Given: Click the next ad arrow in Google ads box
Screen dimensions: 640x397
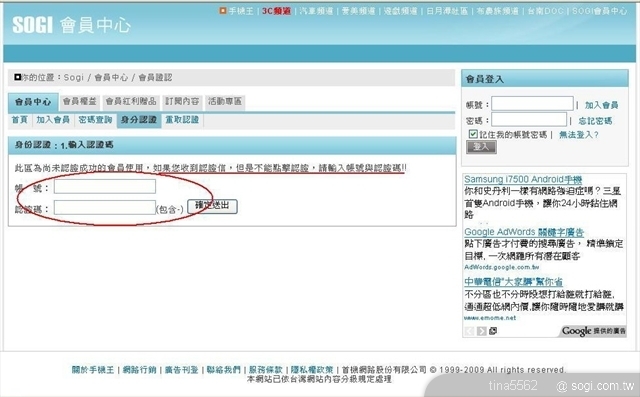Looking at the screenshot, I should (482, 331).
